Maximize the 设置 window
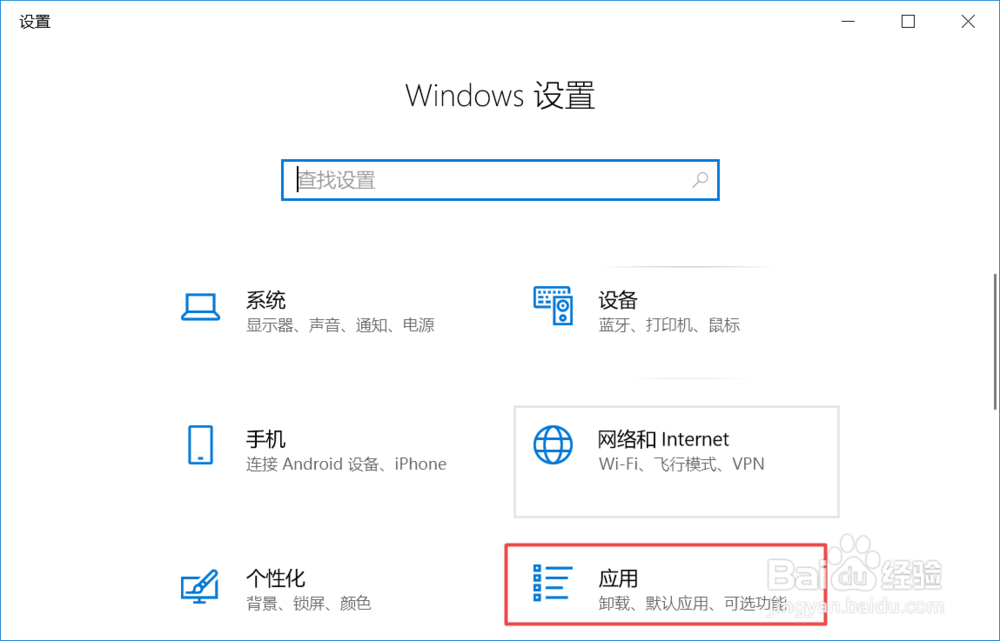 tap(908, 22)
